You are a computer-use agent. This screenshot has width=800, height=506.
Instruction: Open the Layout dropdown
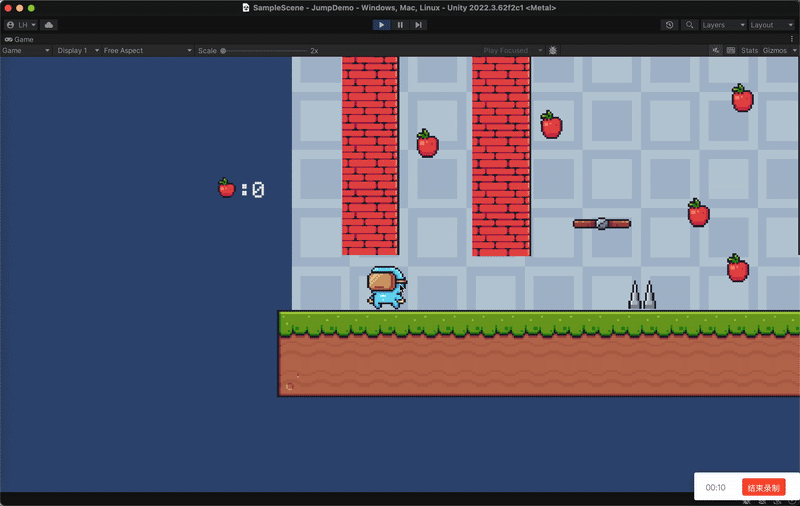coord(770,25)
